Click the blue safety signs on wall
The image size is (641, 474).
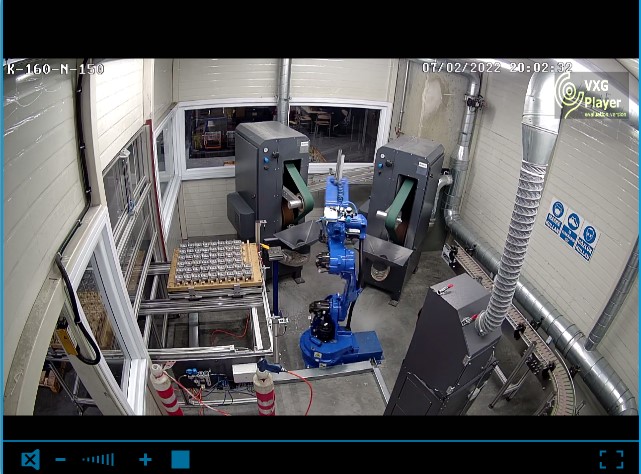point(572,228)
